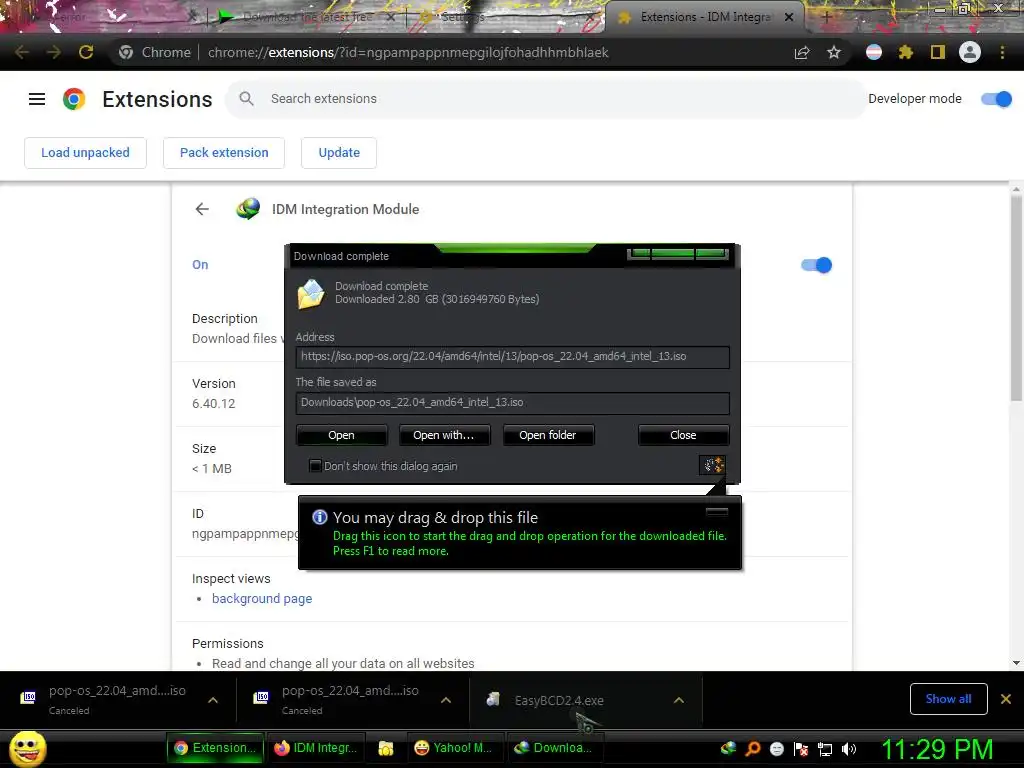Open the side panel icon in toolbar
Viewport: 1024px width, 768px height.
938,52
